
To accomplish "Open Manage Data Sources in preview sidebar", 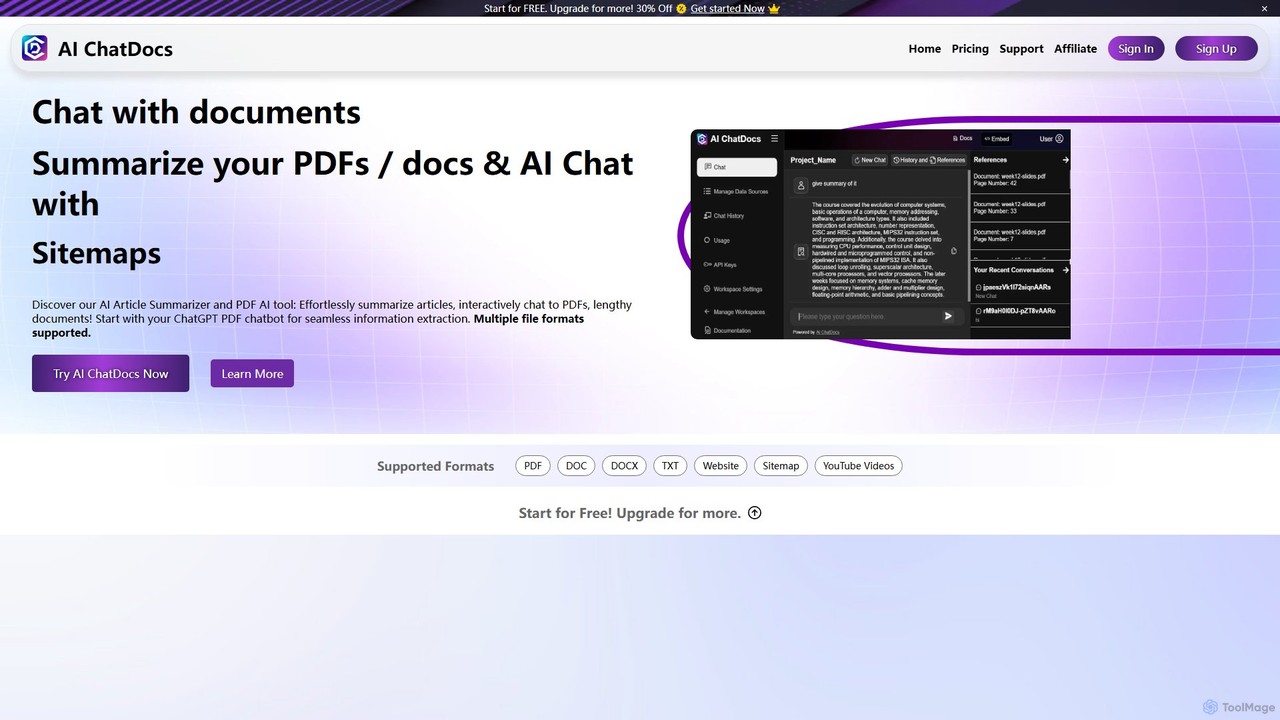I will coord(736,191).
